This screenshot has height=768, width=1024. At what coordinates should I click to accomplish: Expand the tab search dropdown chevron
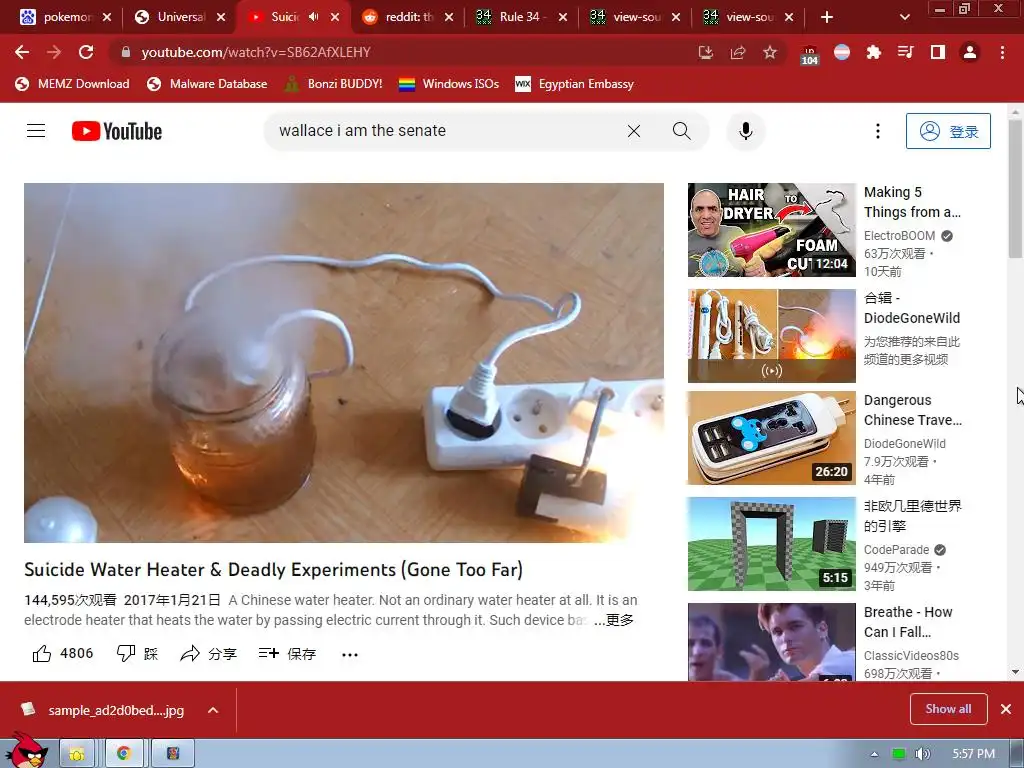coord(904,17)
